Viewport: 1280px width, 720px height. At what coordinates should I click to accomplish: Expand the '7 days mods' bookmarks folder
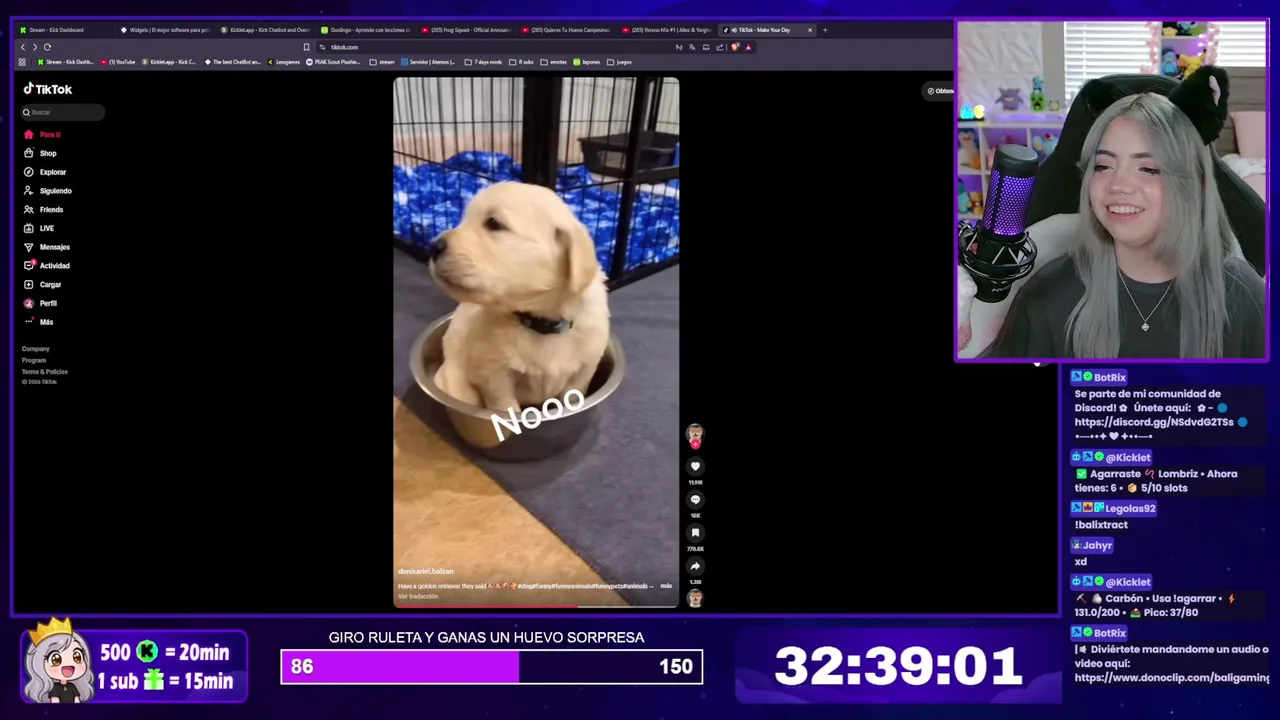tap(484, 62)
